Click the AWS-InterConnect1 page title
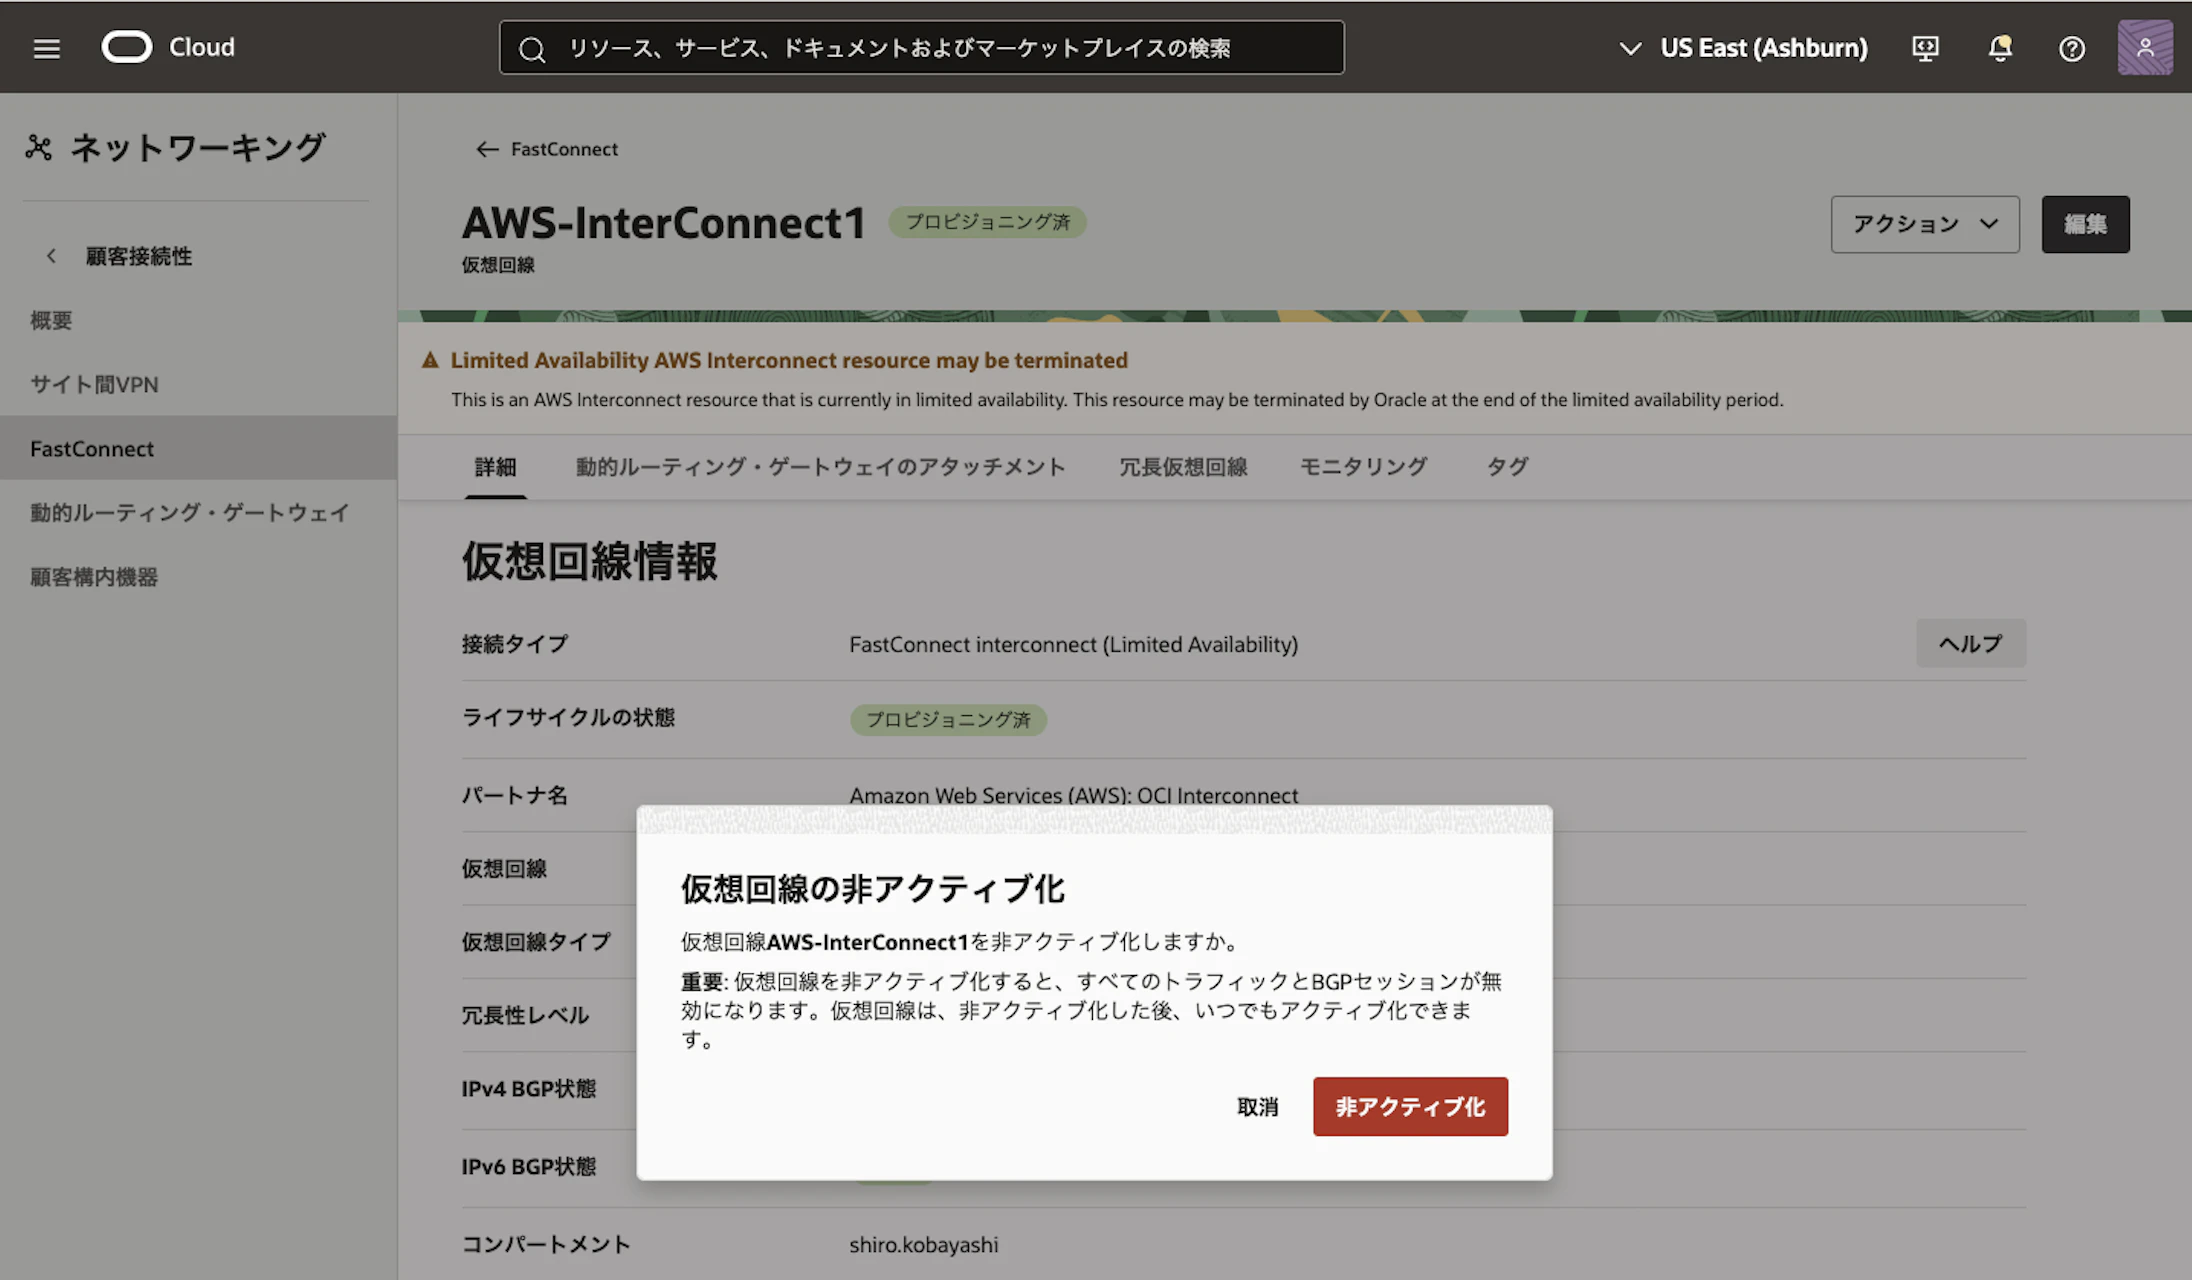2192x1280 pixels. click(664, 223)
